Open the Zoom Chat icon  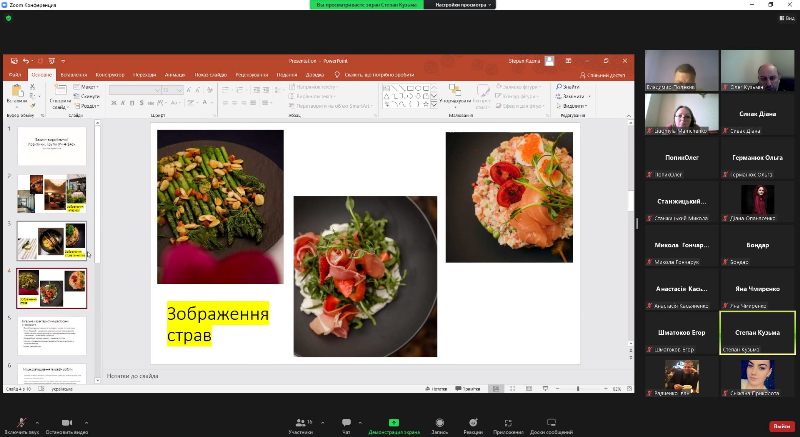coord(346,423)
